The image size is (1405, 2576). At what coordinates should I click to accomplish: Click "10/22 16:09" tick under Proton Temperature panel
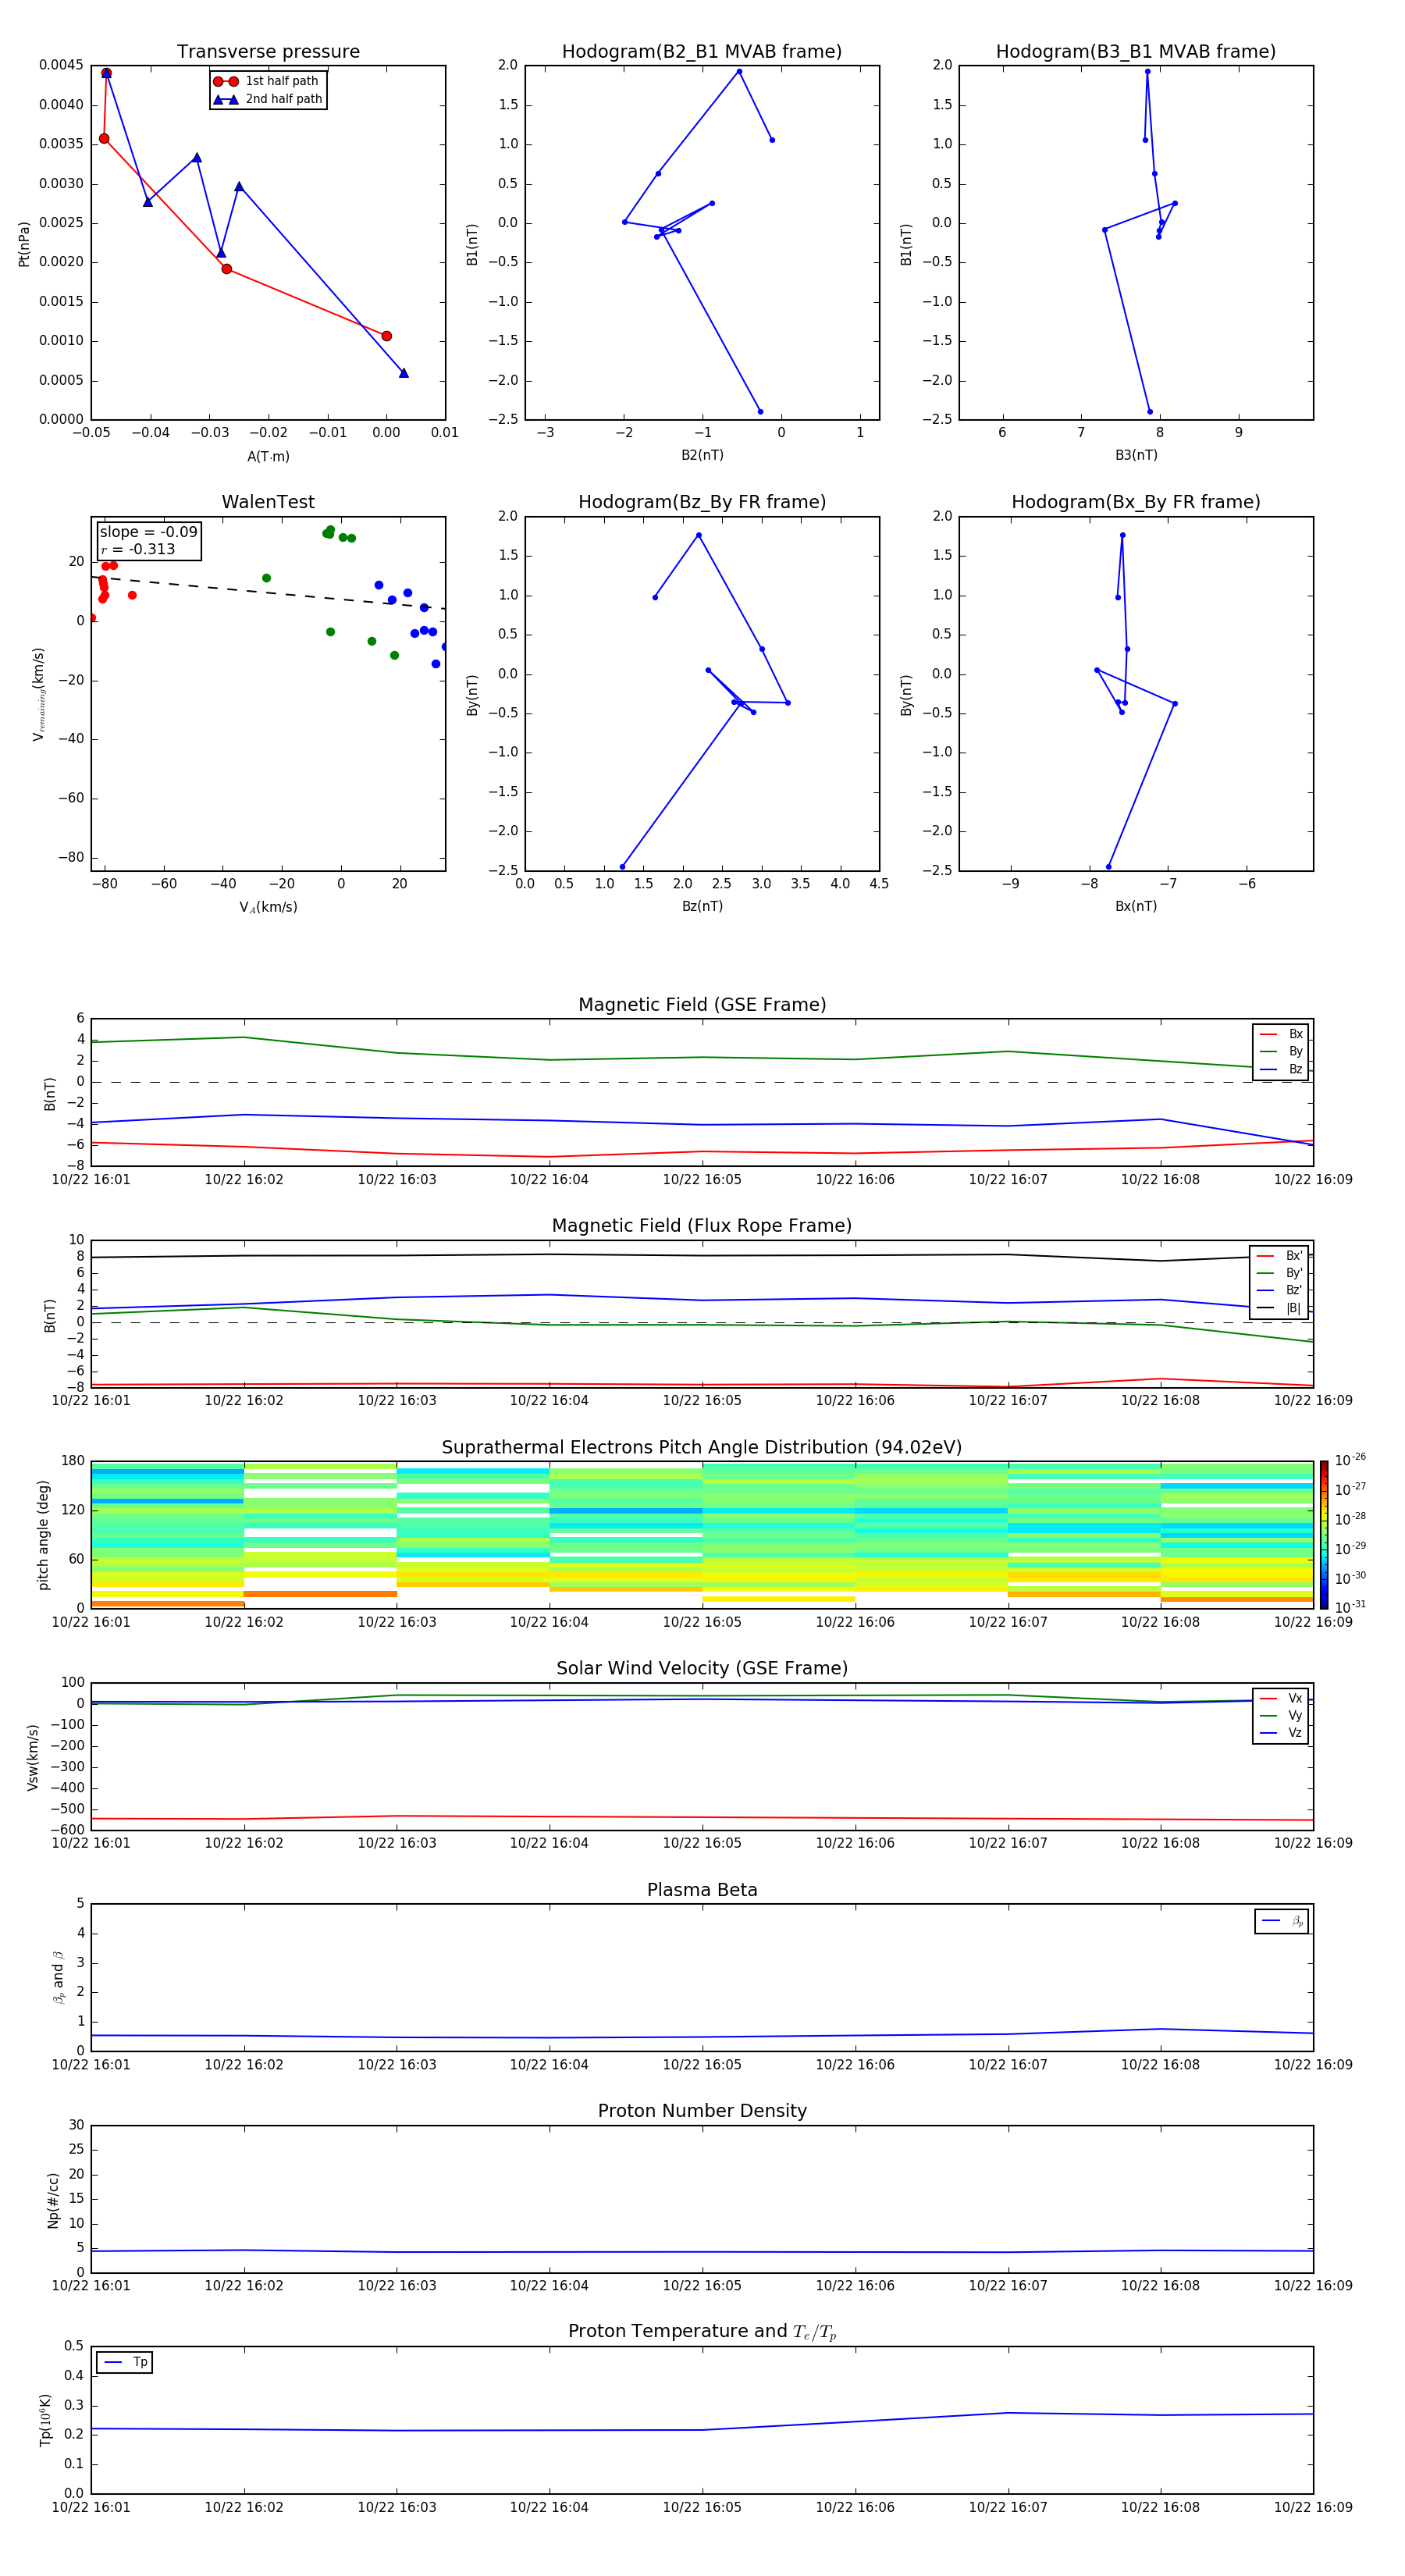(x=1313, y=2507)
